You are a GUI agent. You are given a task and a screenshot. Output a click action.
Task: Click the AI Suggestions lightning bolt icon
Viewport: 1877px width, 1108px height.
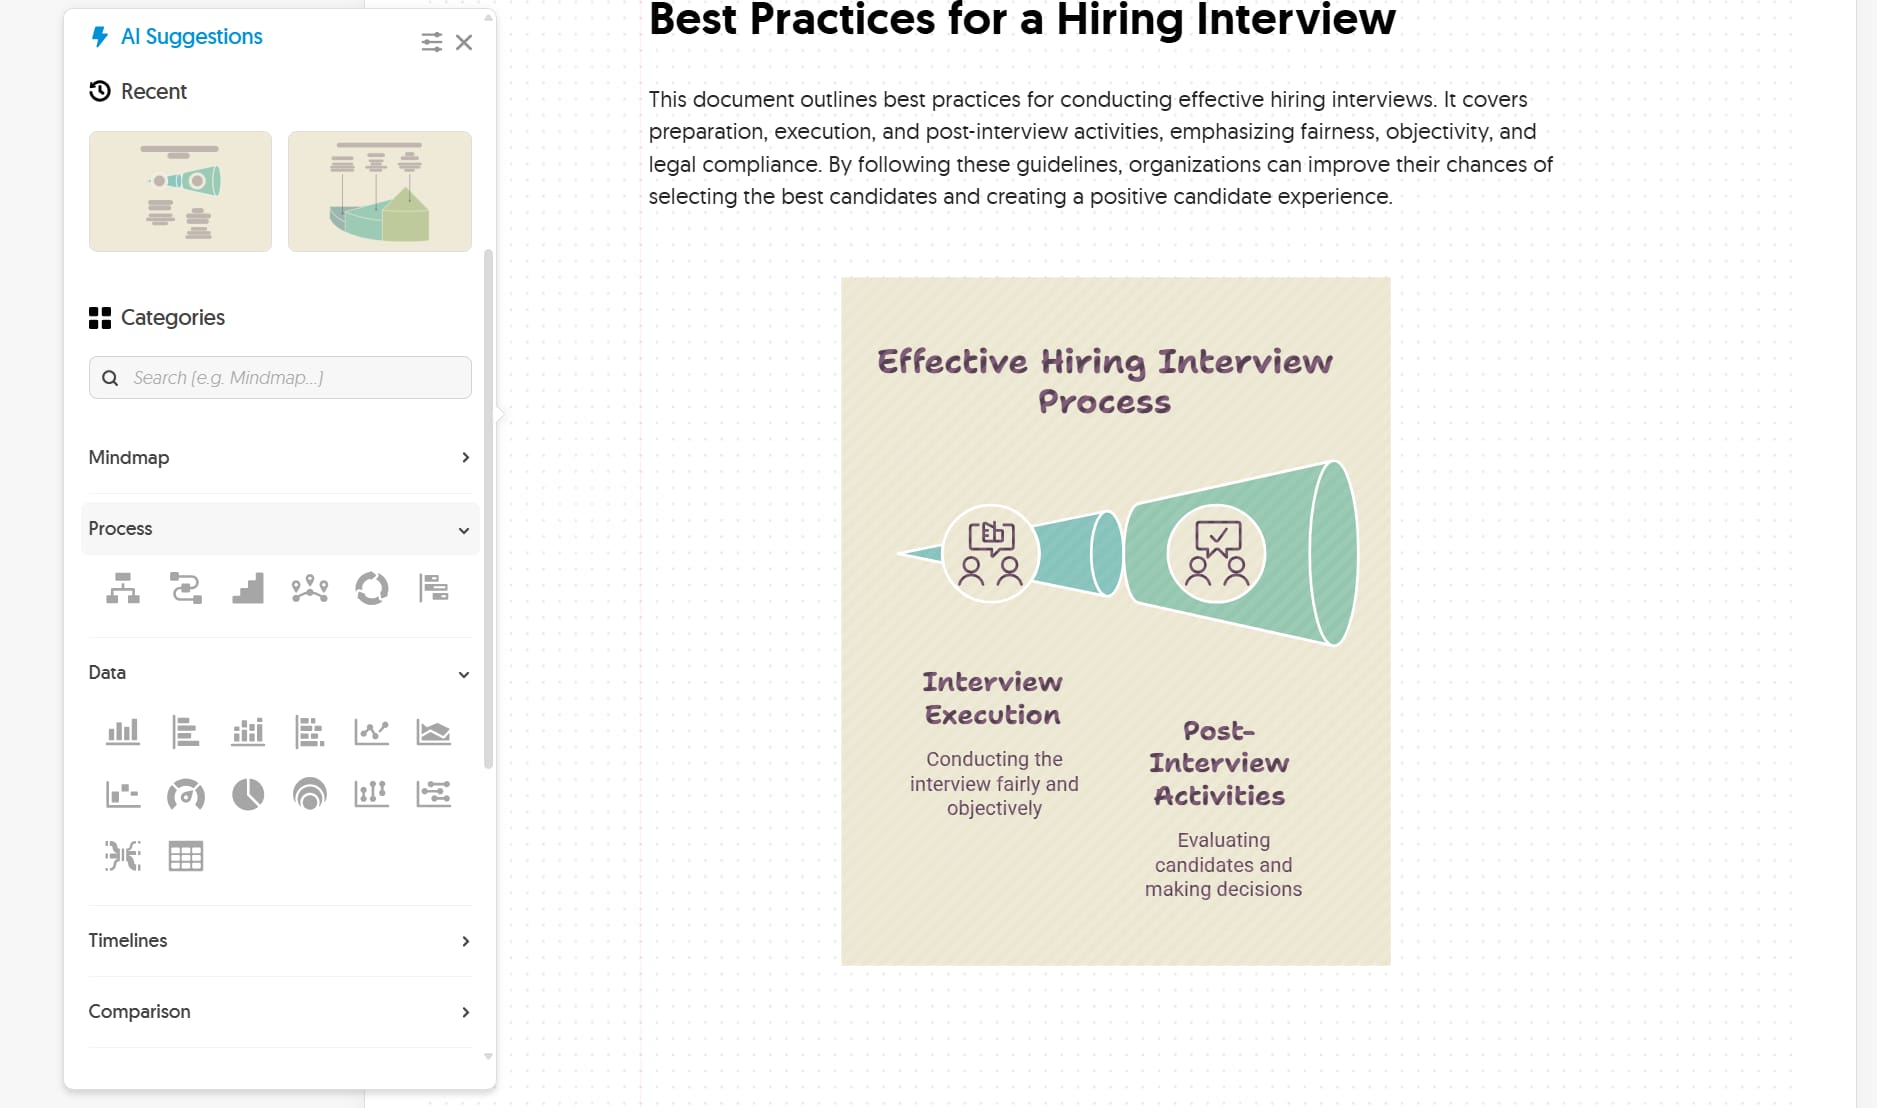tap(100, 37)
